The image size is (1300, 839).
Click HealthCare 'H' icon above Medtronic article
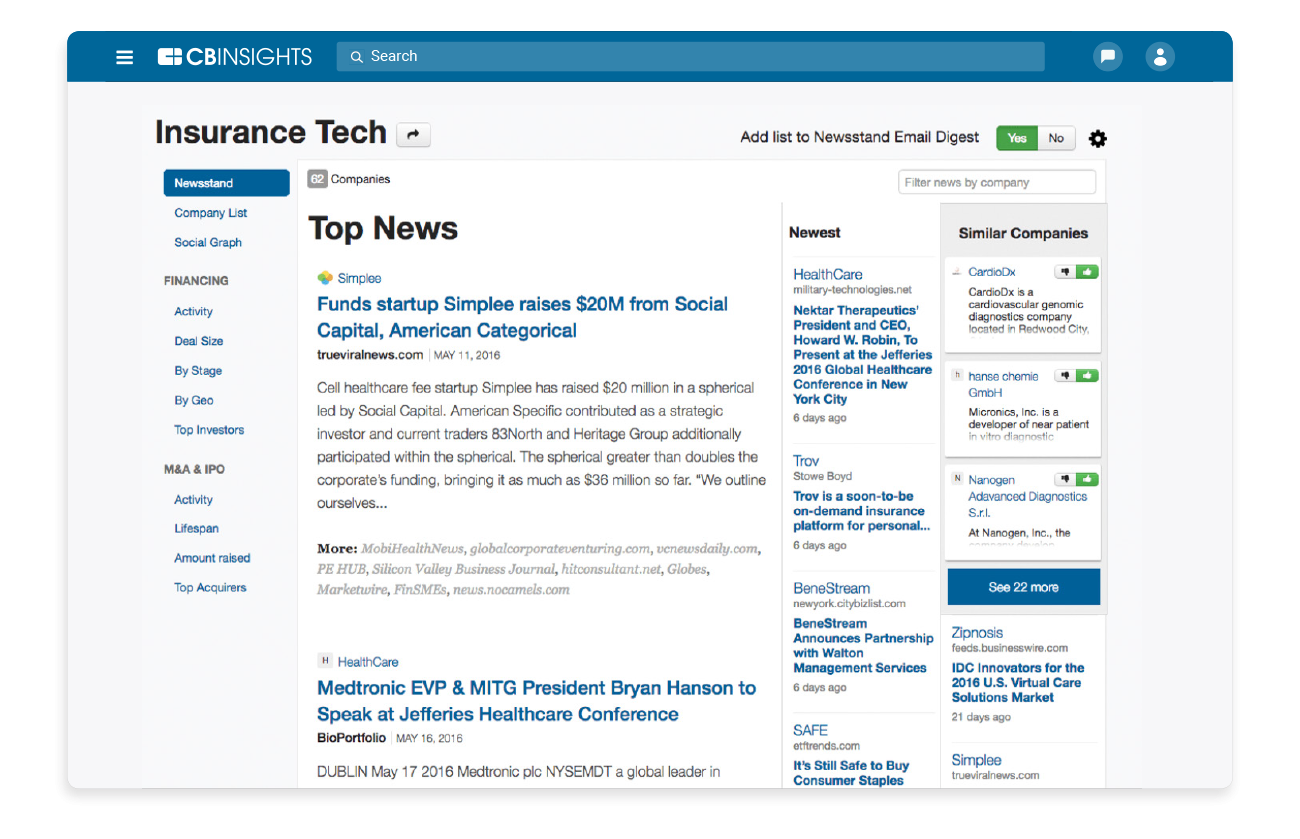tap(325, 661)
